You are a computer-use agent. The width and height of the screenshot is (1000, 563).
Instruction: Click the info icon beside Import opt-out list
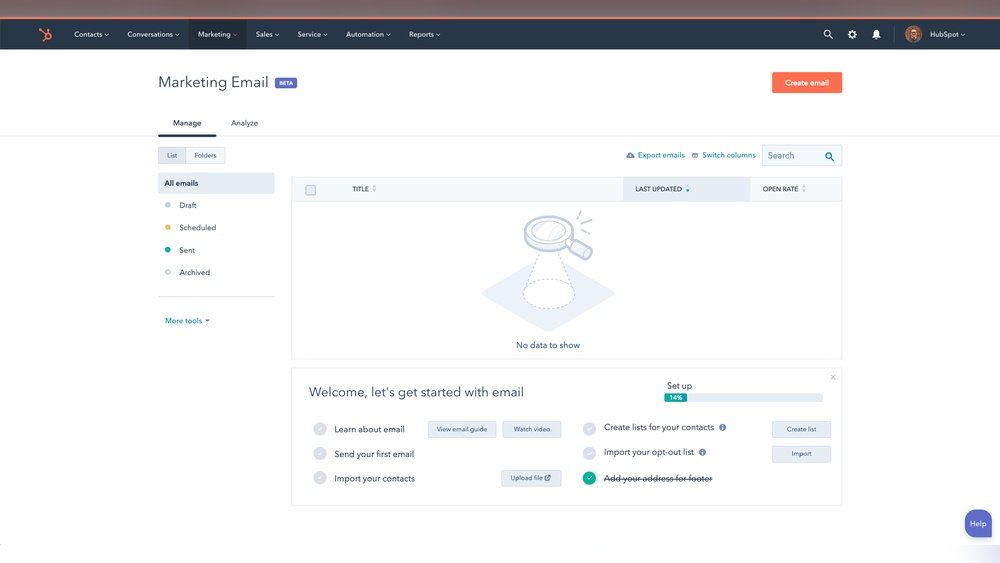pos(702,452)
